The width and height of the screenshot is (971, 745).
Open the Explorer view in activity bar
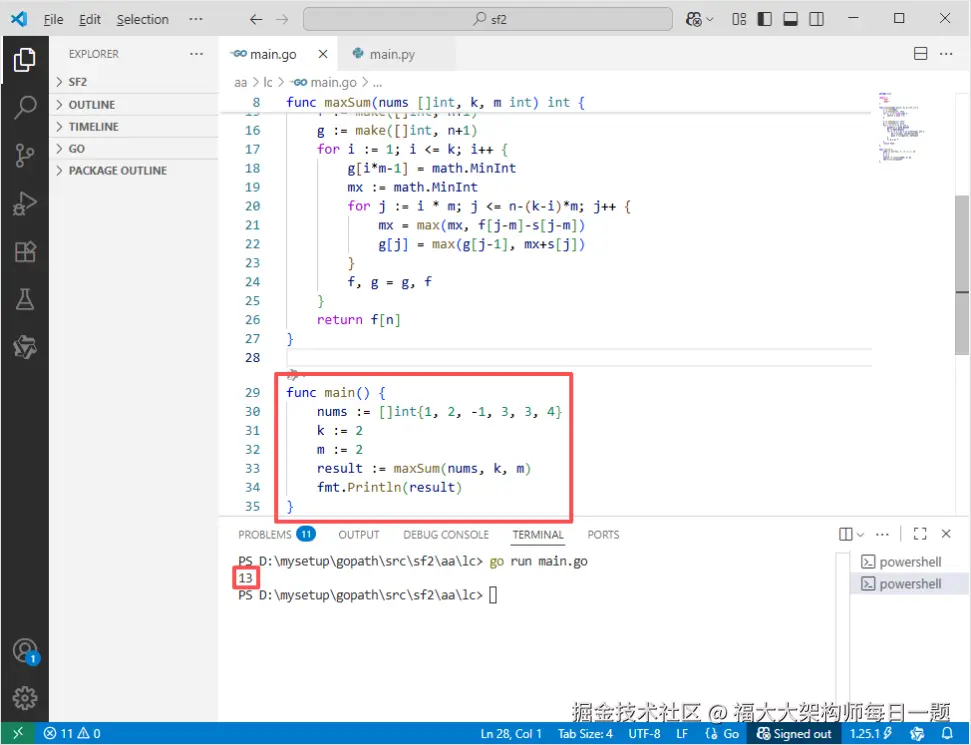(25, 60)
